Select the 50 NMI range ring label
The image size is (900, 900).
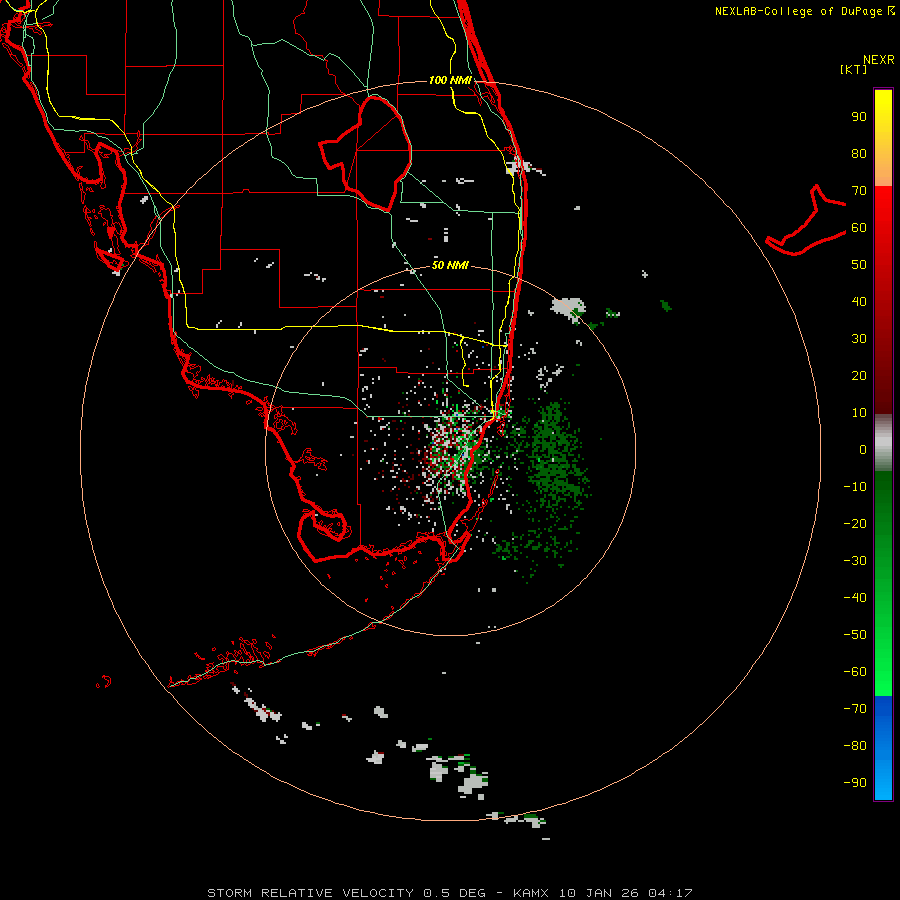click(x=450, y=265)
